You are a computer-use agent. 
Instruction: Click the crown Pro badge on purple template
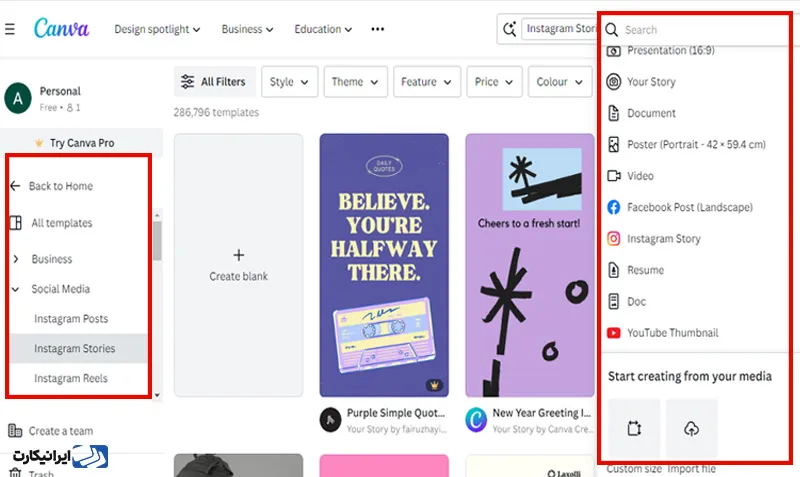pyautogui.click(x=434, y=385)
